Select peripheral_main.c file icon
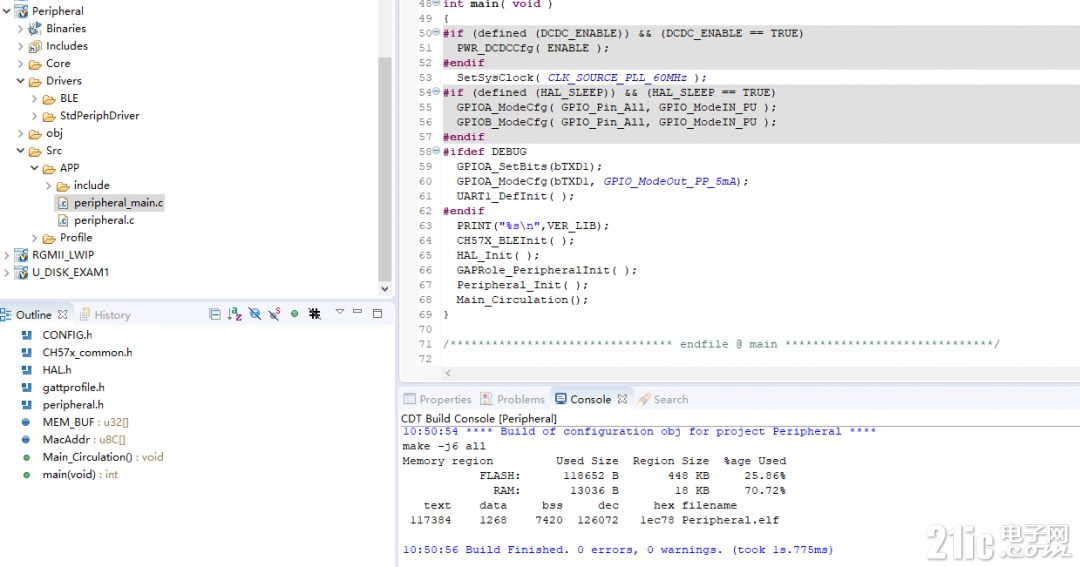The image size is (1080, 567). click(63, 203)
